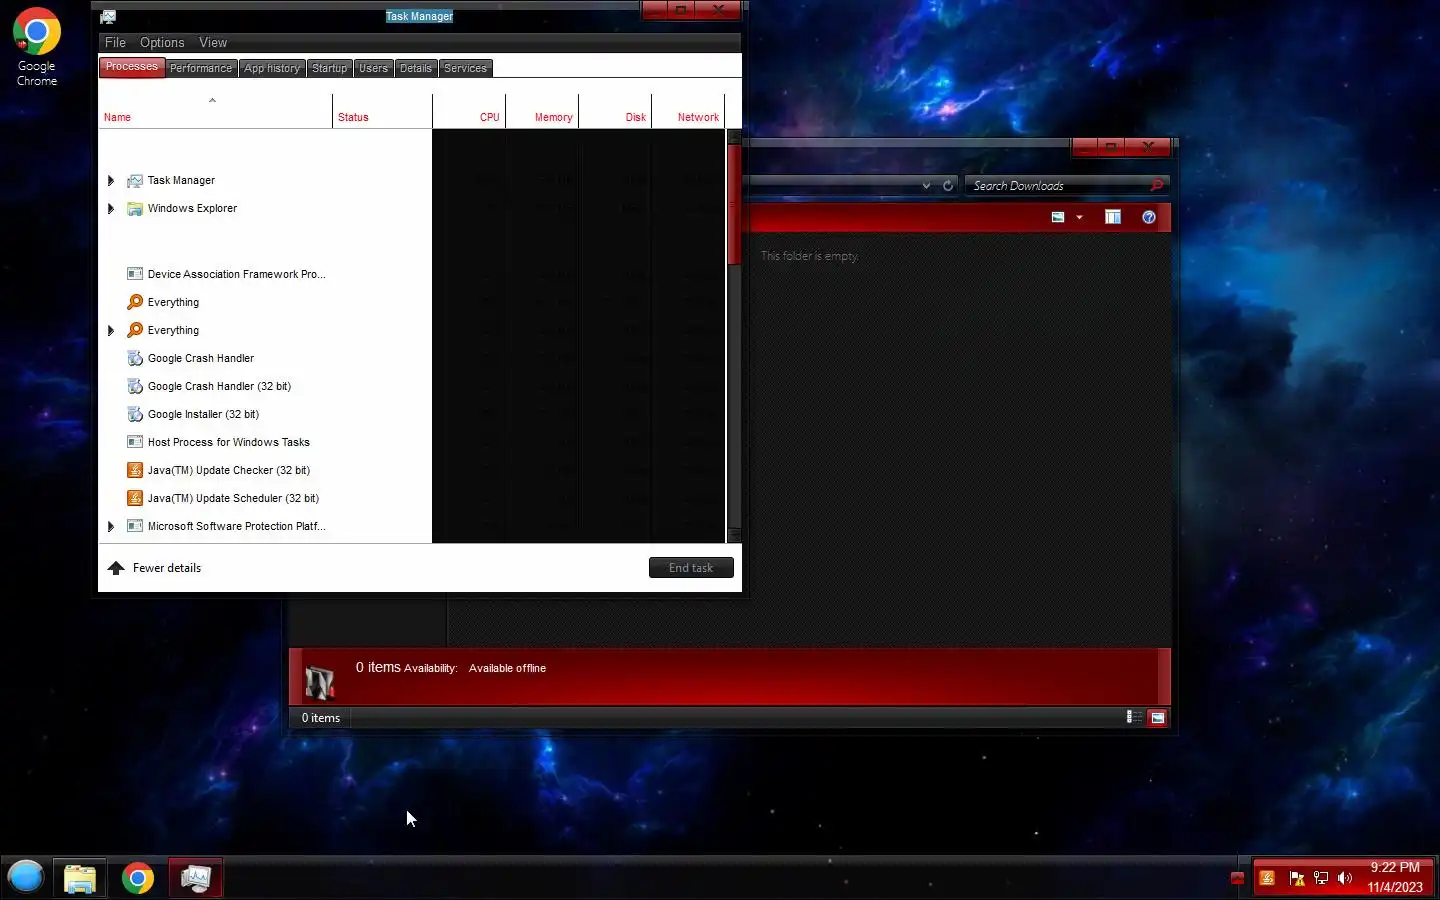This screenshot has height=900, width=1440.
Task: Open the volume speaker tray icon
Action: [x=1345, y=878]
